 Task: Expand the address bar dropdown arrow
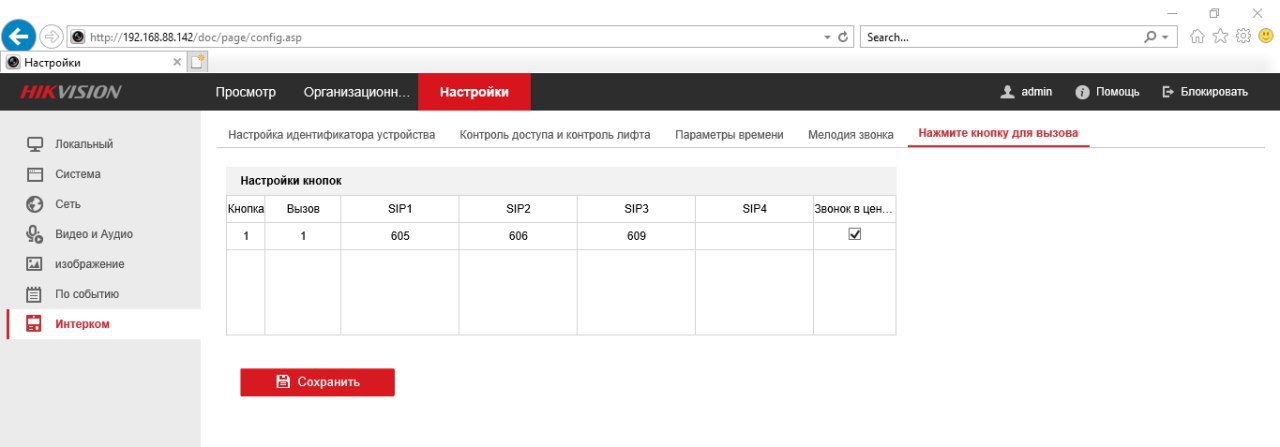click(827, 37)
